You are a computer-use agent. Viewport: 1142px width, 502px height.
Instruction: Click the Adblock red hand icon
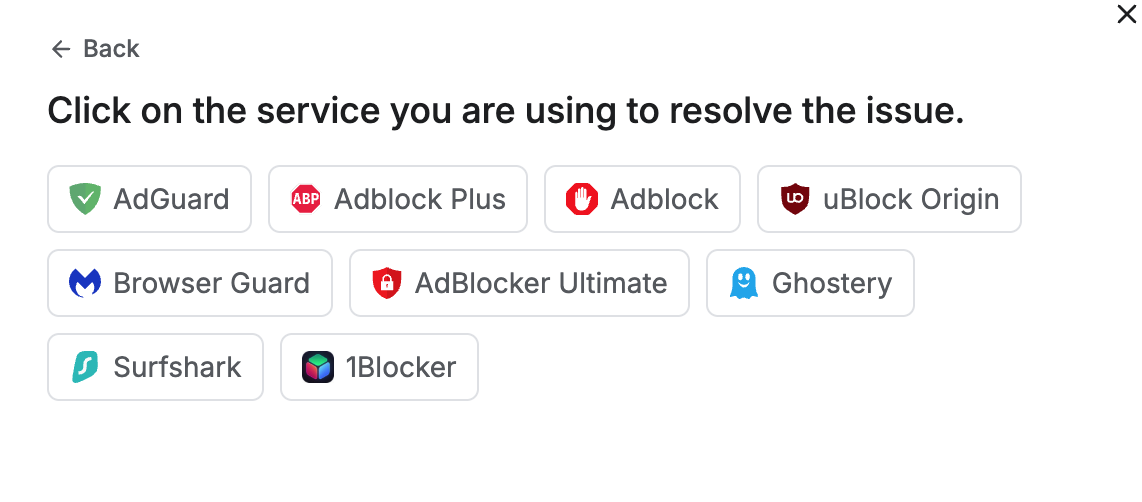click(581, 199)
